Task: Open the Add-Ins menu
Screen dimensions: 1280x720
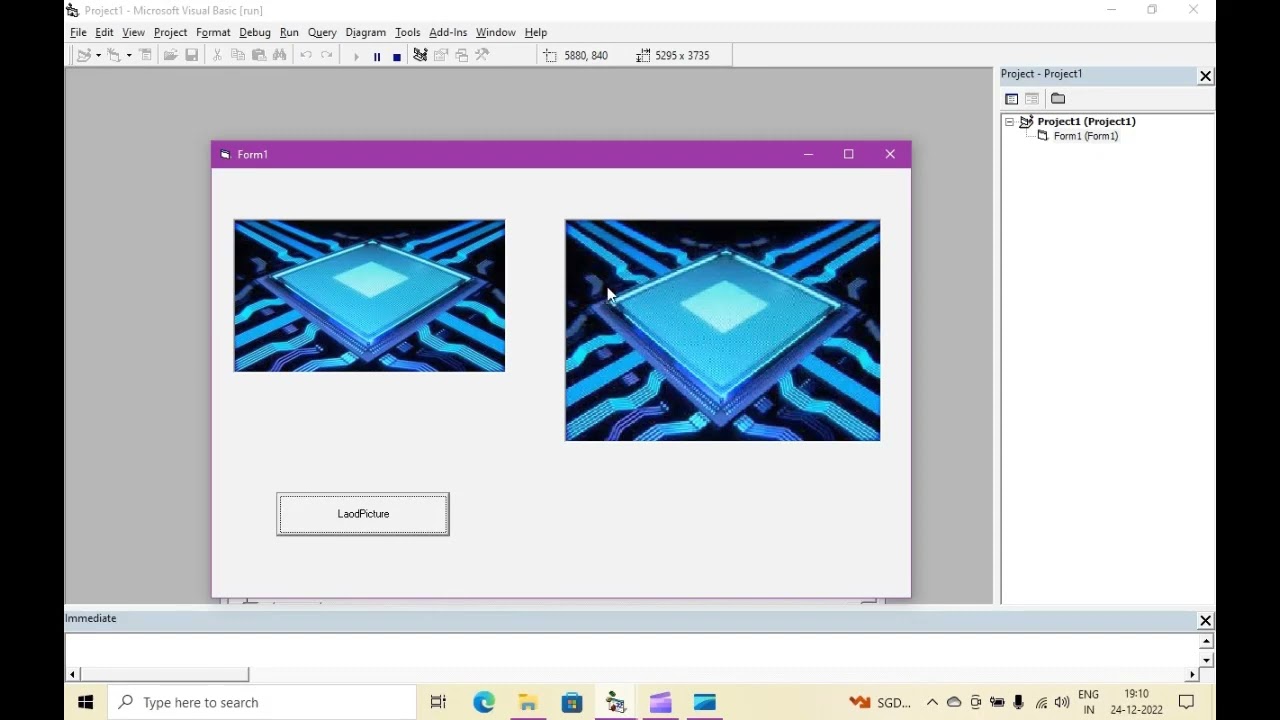Action: [x=448, y=33]
